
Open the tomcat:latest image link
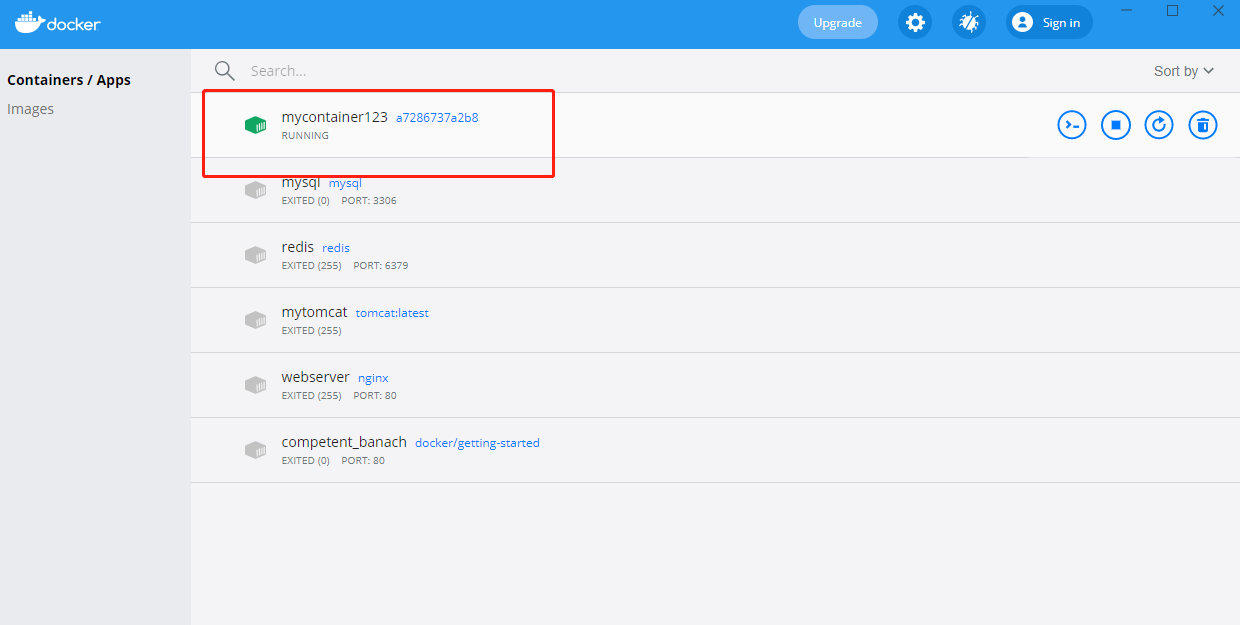[x=392, y=313]
